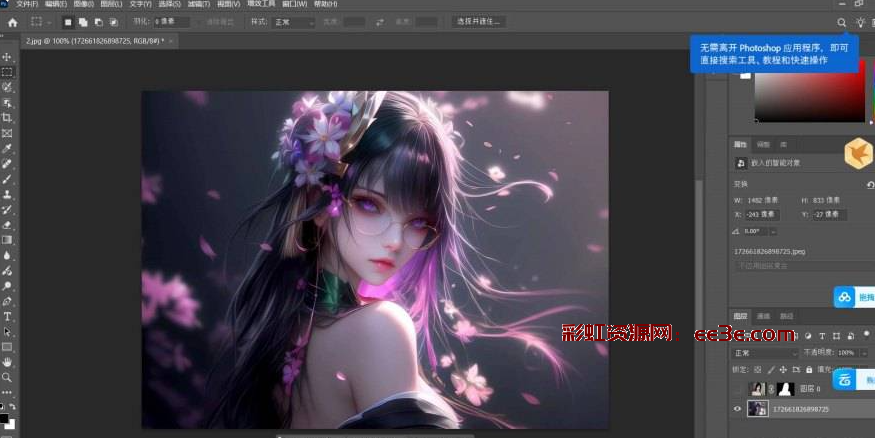Select the Crop tool
Viewport: 875px width, 438px height.
click(x=7, y=117)
